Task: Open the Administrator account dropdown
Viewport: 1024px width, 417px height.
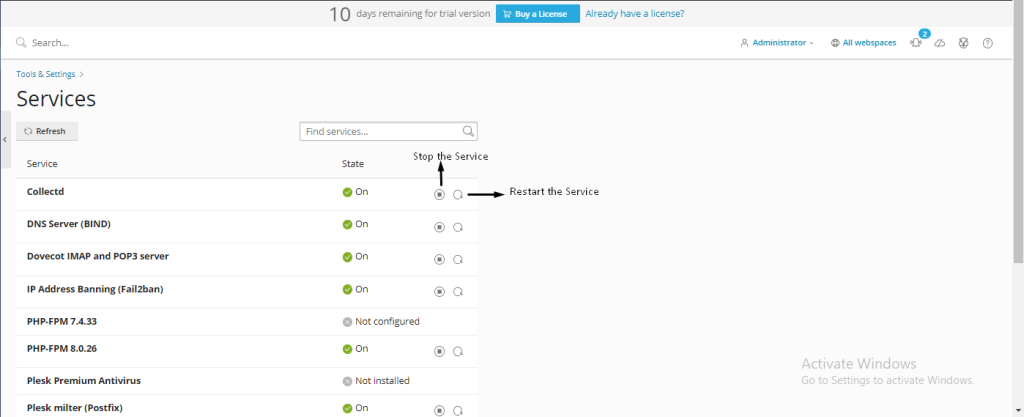Action: [x=777, y=43]
